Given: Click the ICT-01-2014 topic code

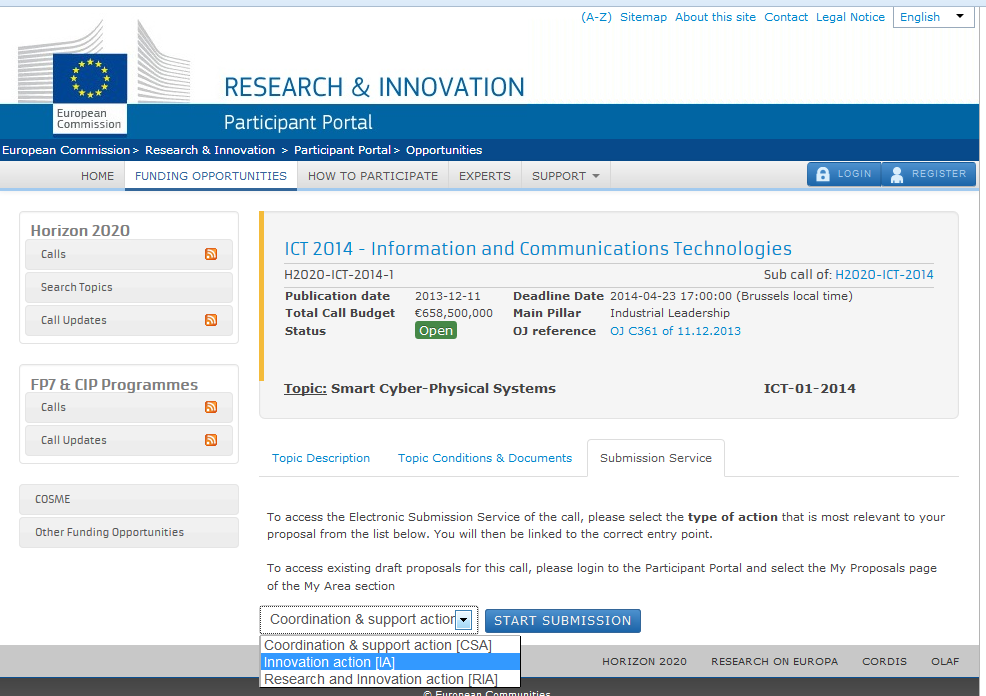Looking at the screenshot, I should coord(810,389).
